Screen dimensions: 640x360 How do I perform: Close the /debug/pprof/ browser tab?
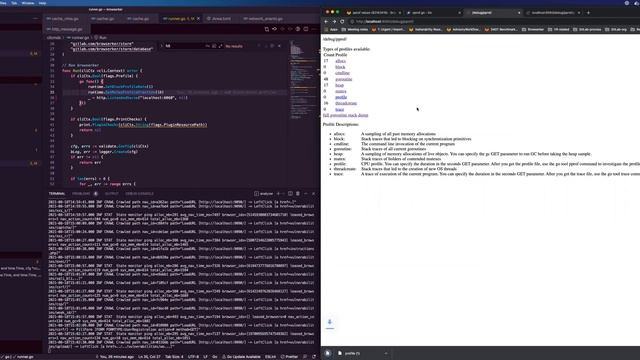click(x=519, y=13)
